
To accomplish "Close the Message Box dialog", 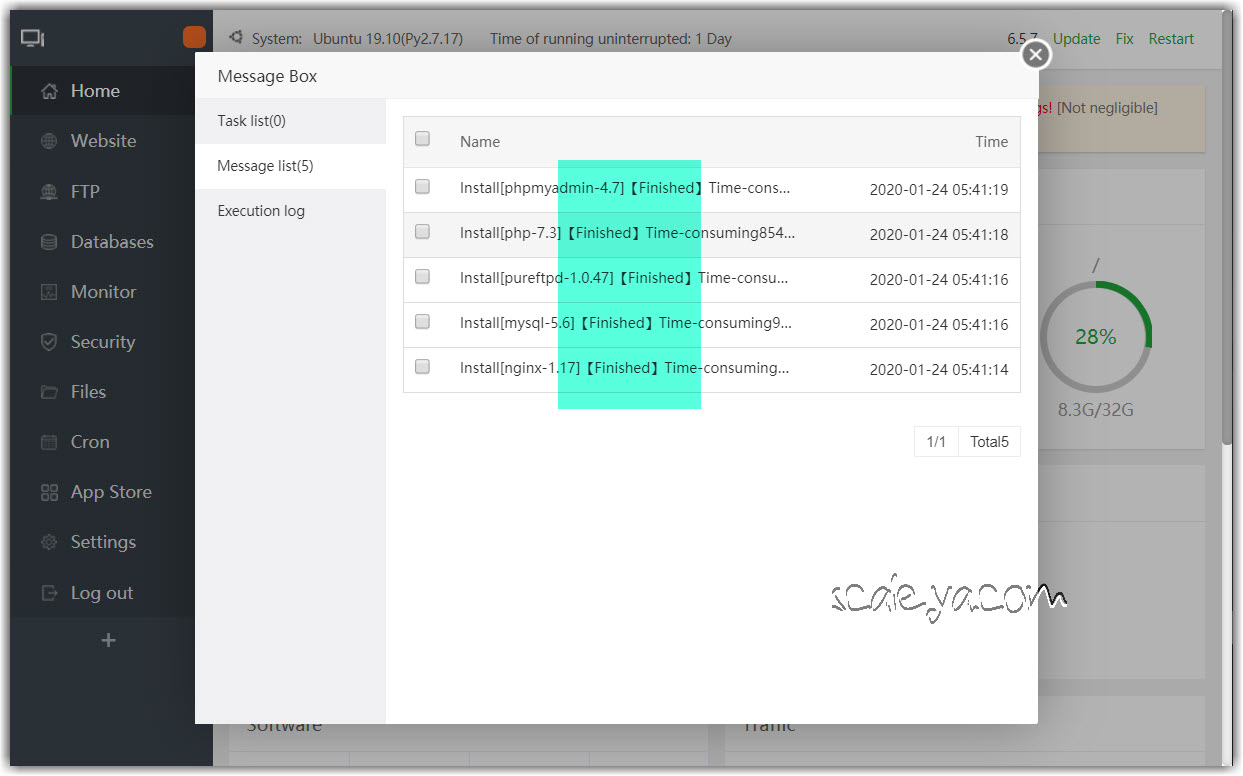I will 1036,54.
